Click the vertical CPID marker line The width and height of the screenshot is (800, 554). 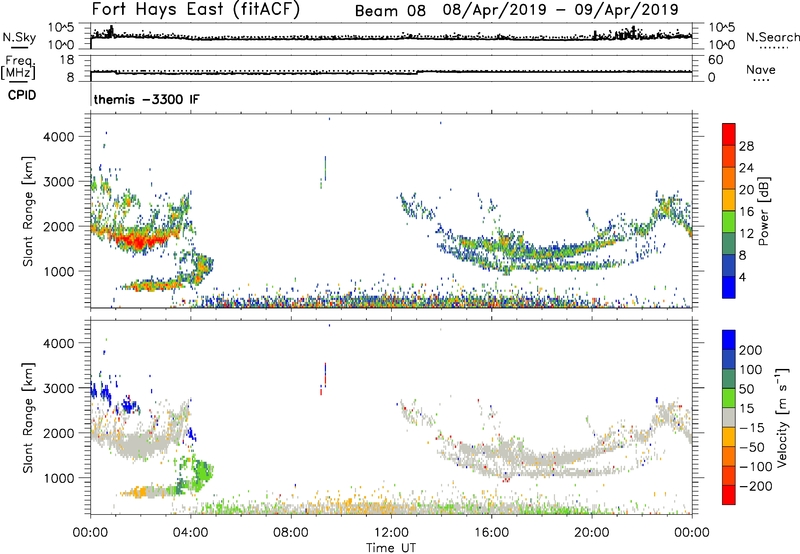(91, 95)
